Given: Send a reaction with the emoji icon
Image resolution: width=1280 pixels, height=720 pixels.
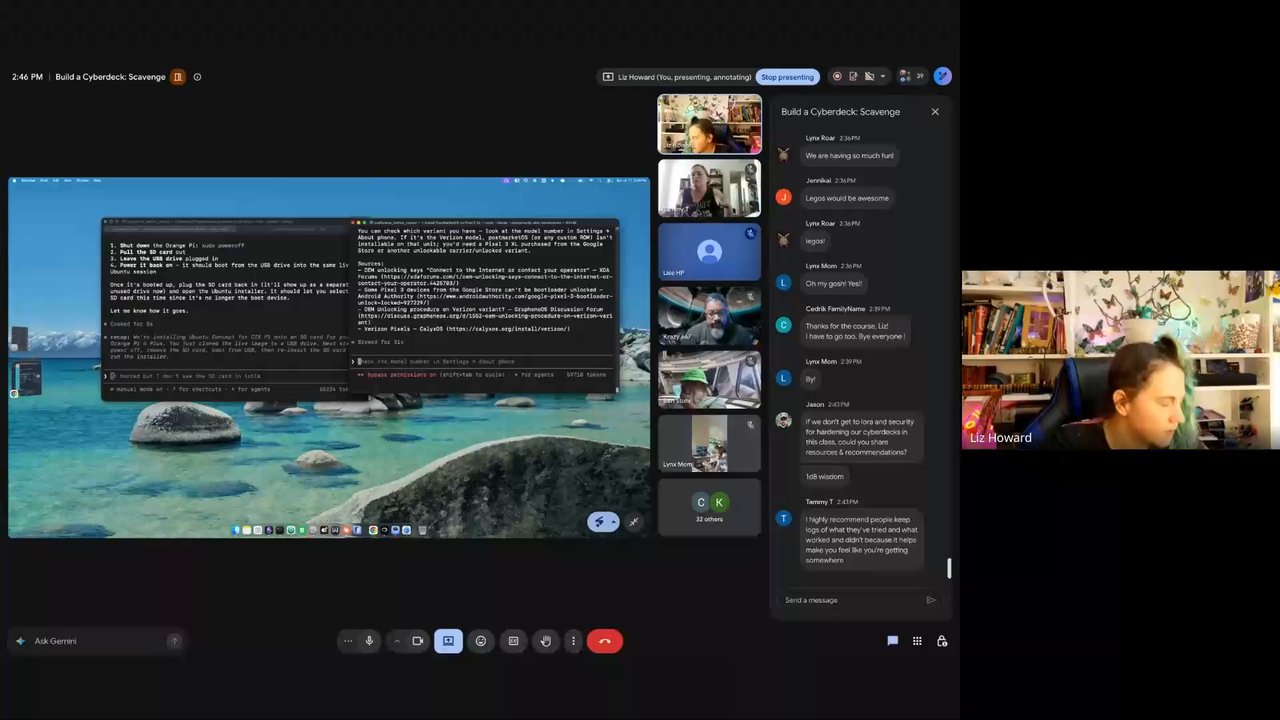Looking at the screenshot, I should 481,641.
